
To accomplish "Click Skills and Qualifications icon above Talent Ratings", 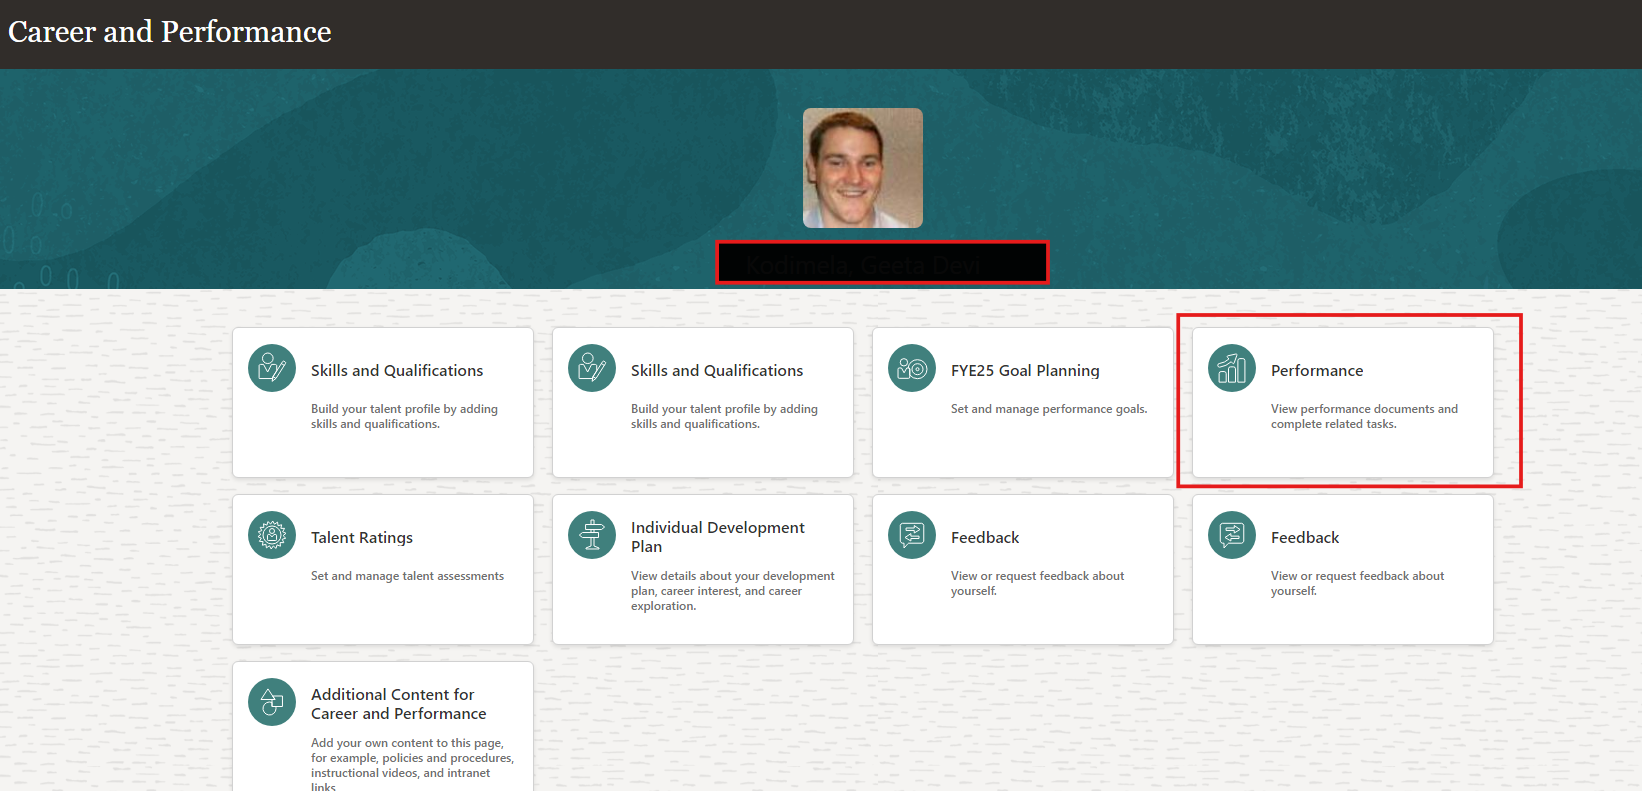I will [x=272, y=368].
